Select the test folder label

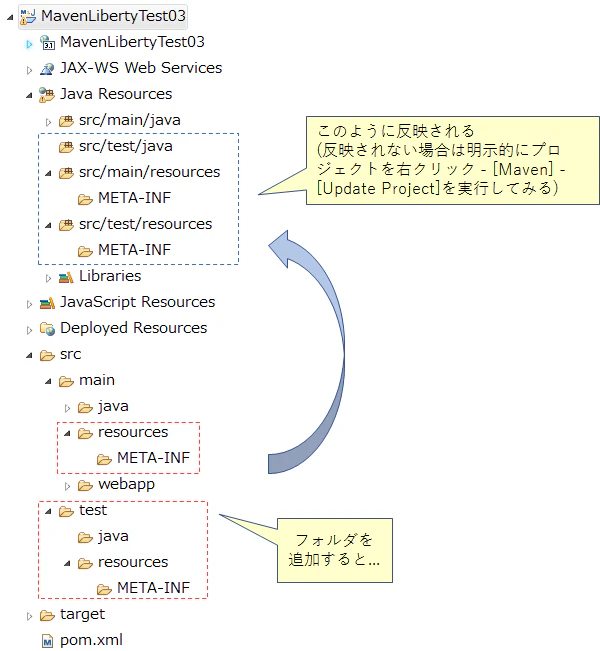point(93,510)
